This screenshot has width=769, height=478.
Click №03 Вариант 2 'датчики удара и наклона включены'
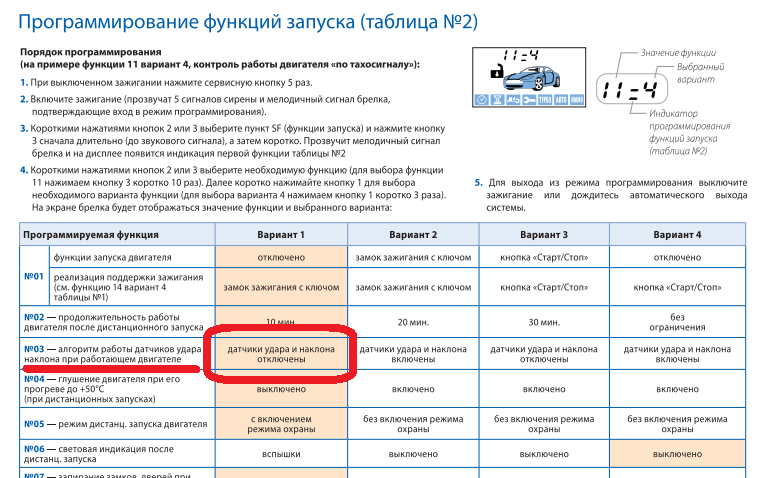[413, 354]
